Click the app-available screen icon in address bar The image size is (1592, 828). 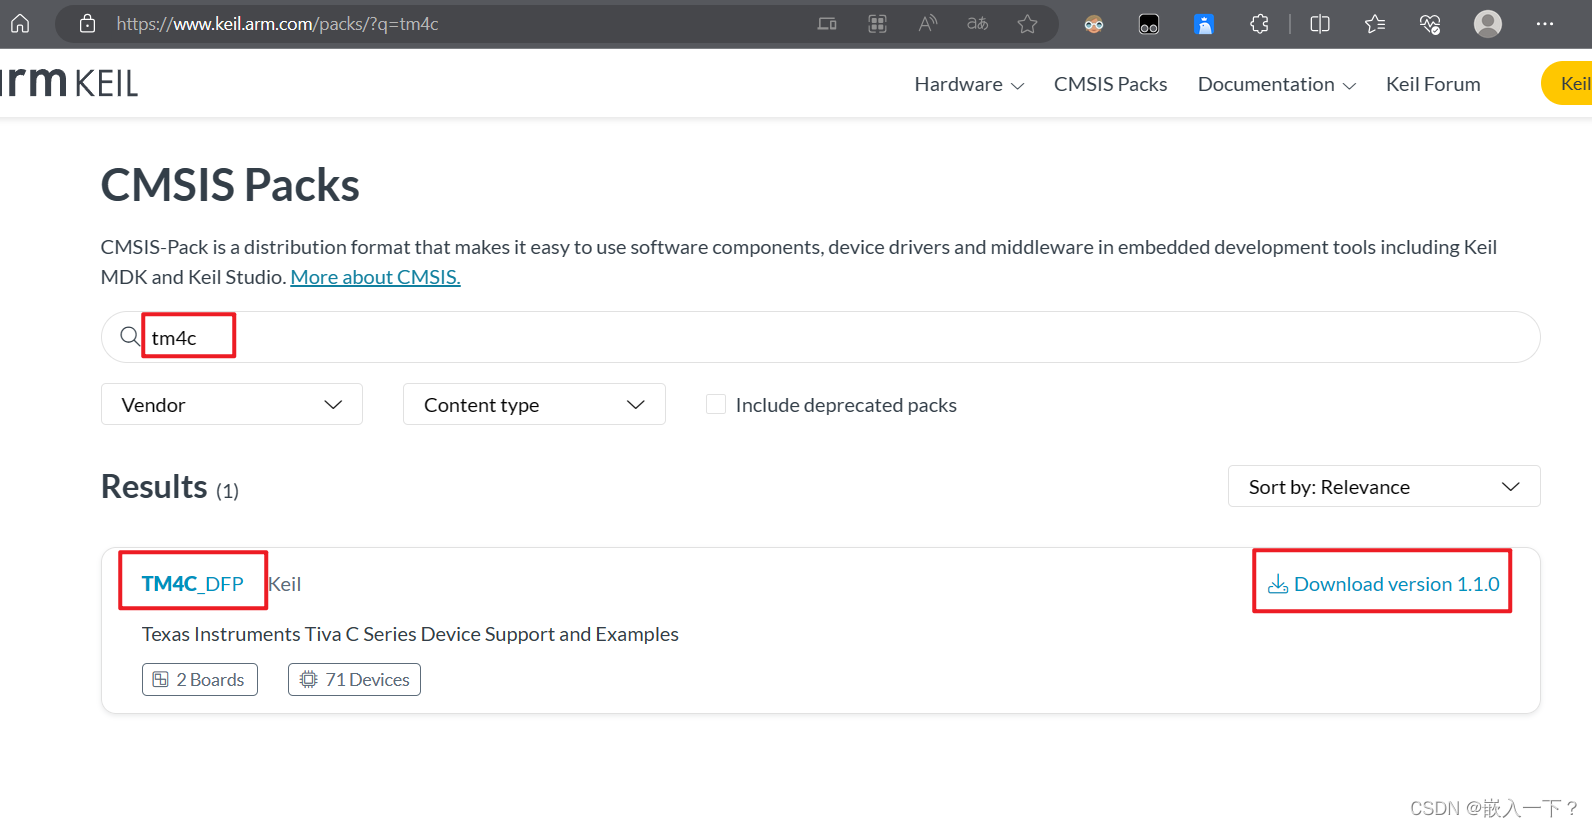[827, 23]
